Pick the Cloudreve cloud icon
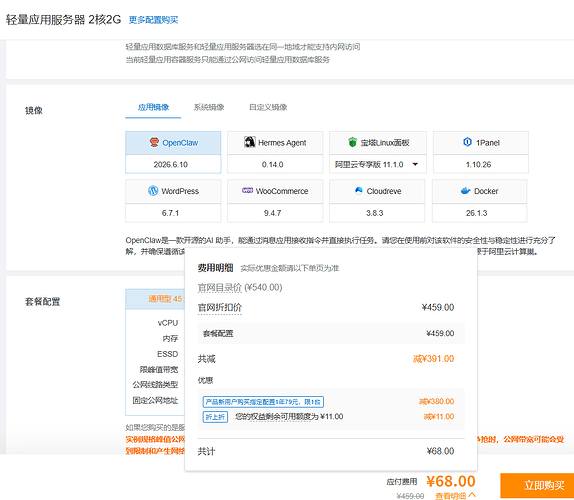Screen dimensions: 574x500 pyautogui.click(x=359, y=190)
